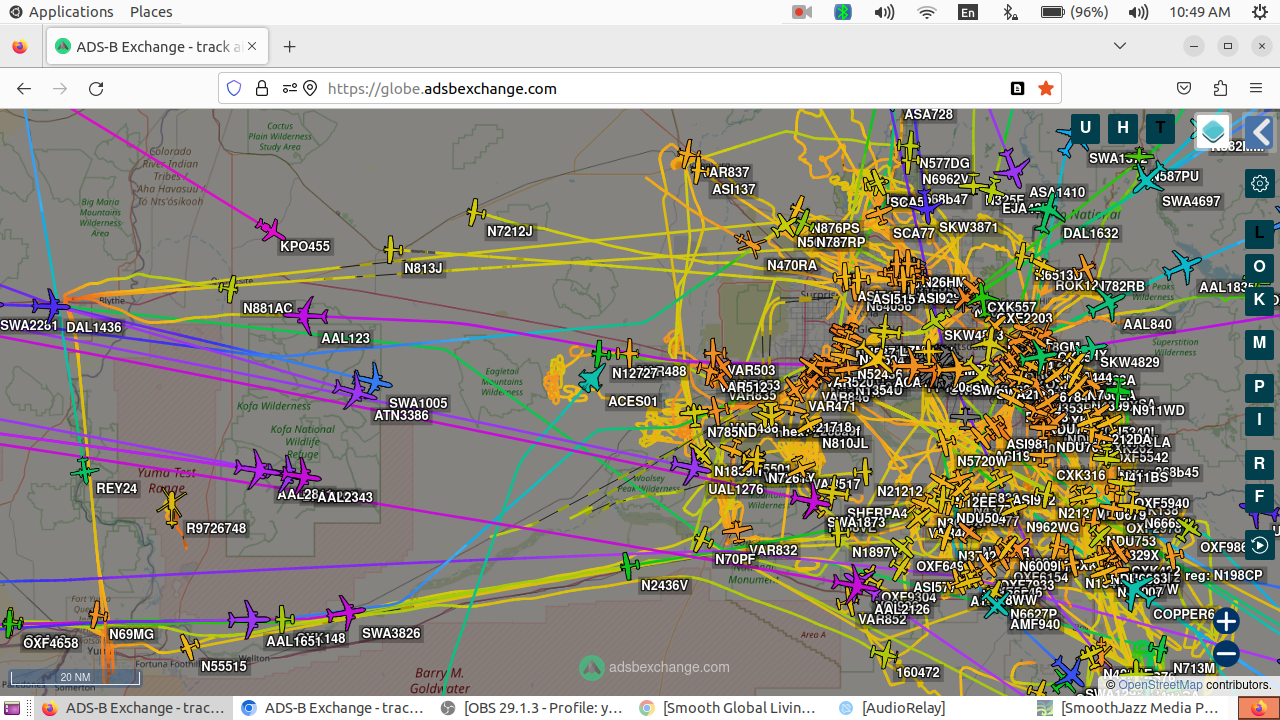
Task: Toggle the H map button
Action: 1123,128
